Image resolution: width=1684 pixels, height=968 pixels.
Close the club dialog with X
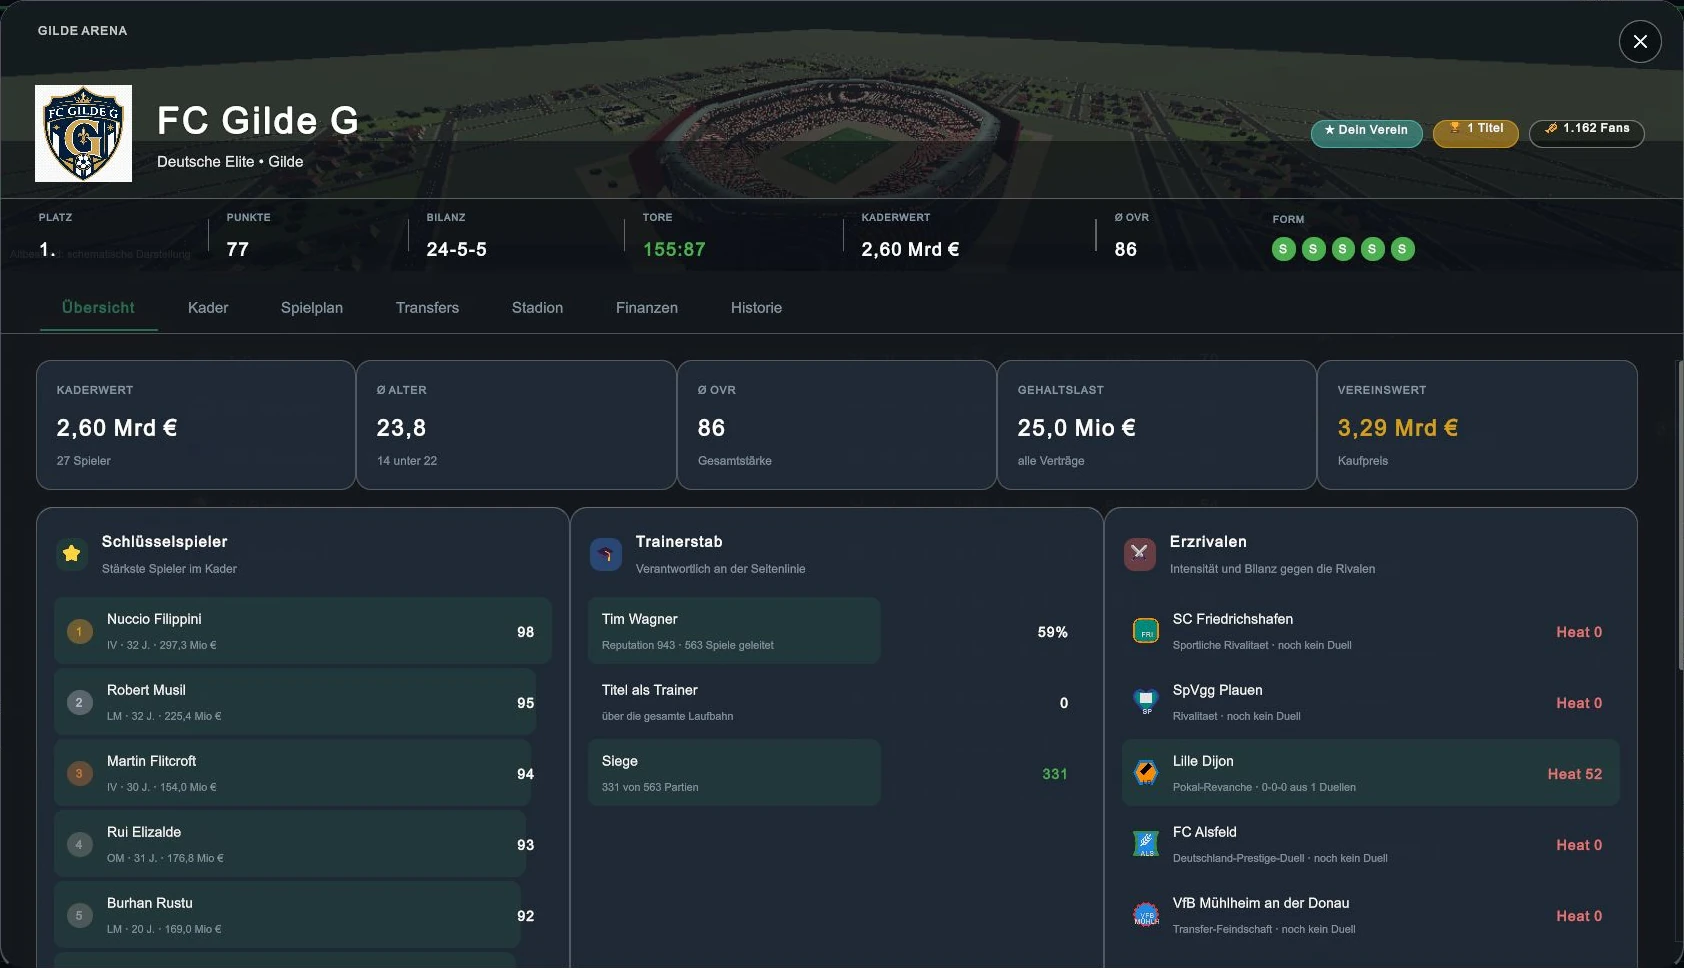coord(1640,41)
